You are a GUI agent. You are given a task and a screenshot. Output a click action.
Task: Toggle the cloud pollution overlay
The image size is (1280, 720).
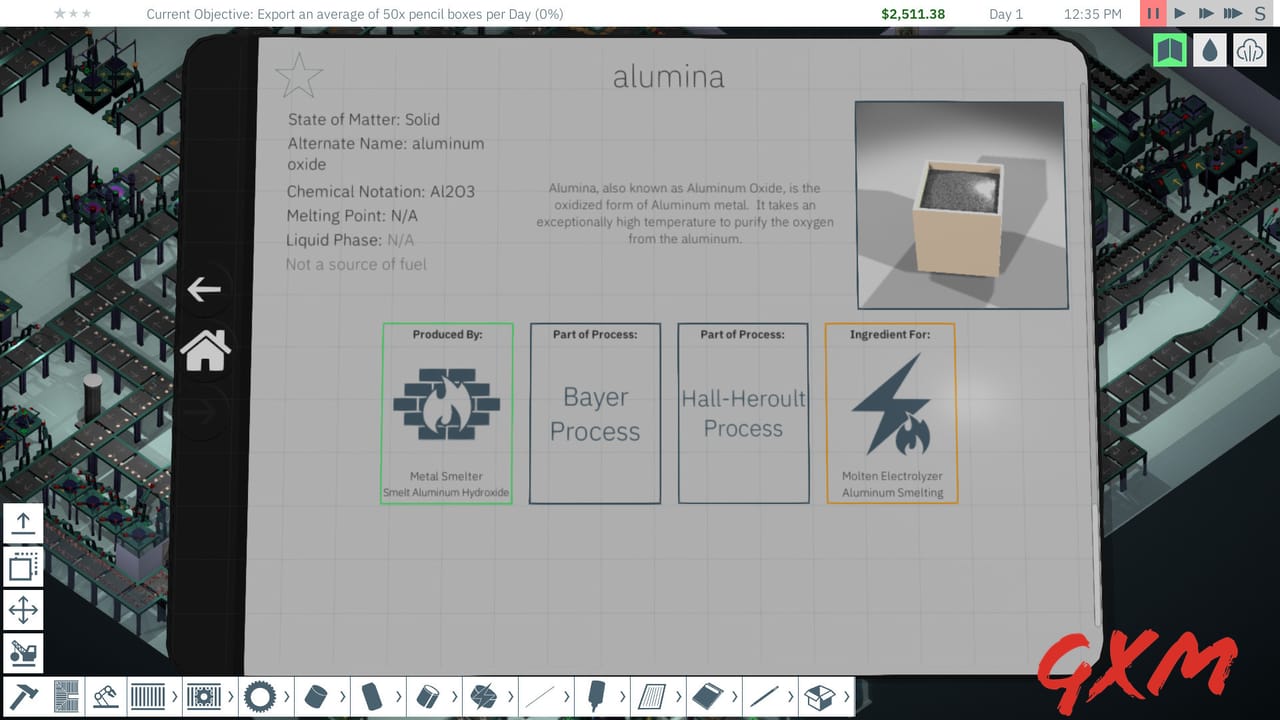(x=1248, y=50)
